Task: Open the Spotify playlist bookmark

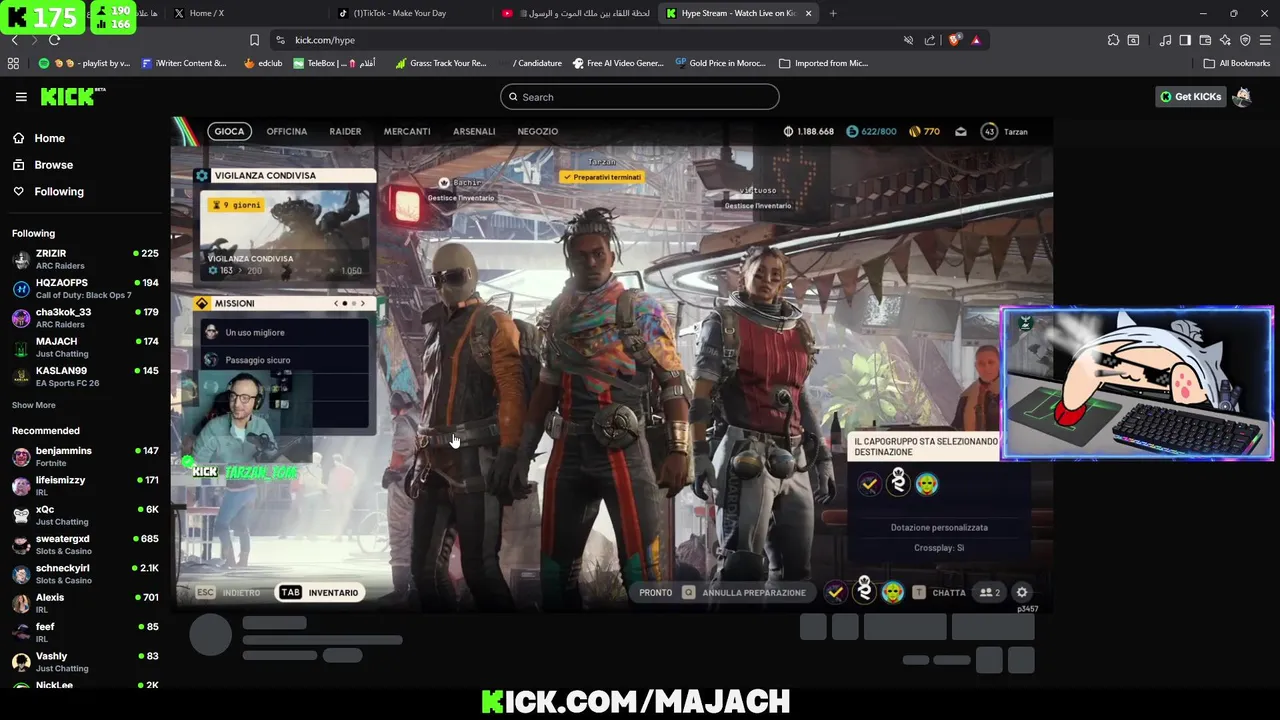Action: click(x=84, y=63)
